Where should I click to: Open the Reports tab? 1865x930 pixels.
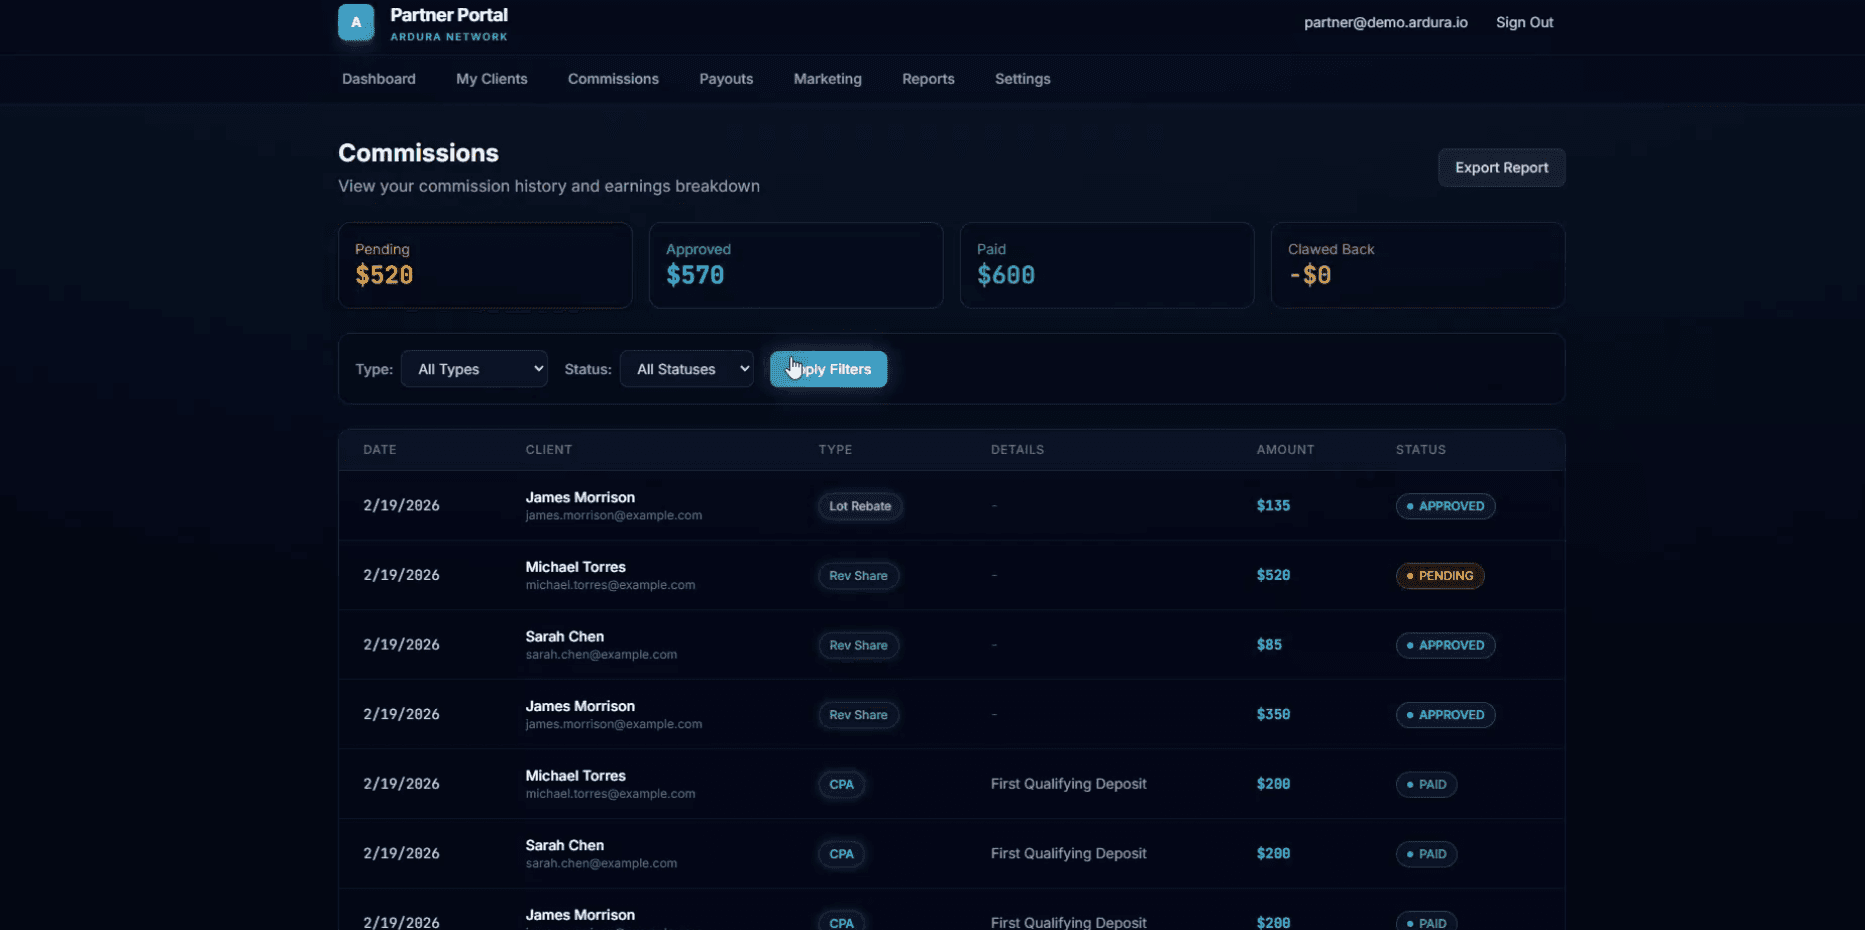[928, 79]
